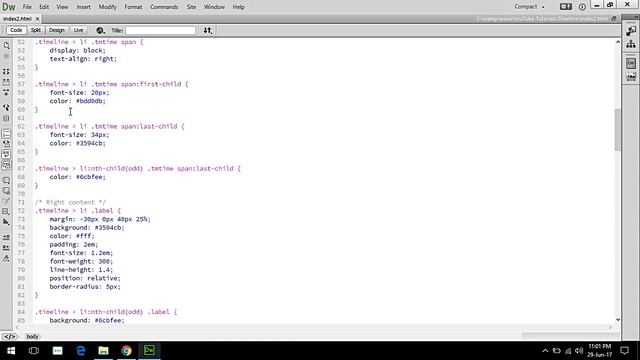Click the Remove Comment icon

[6, 191]
